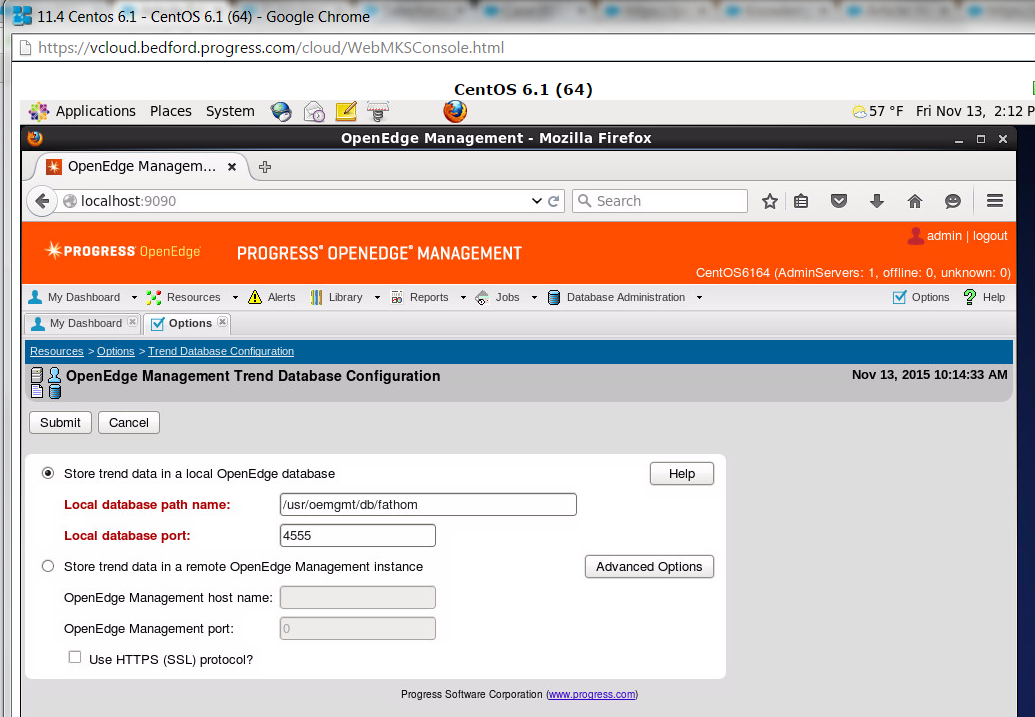Click the admin username text
The height and width of the screenshot is (717, 1035).
point(944,236)
